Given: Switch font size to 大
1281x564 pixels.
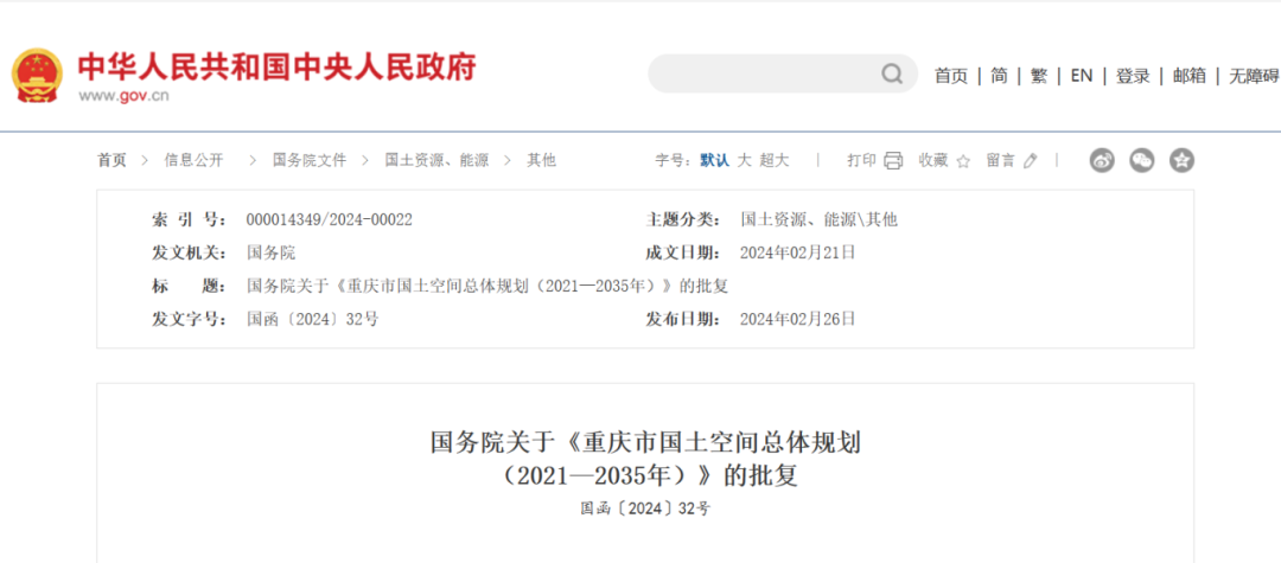Looking at the screenshot, I should 744,160.
